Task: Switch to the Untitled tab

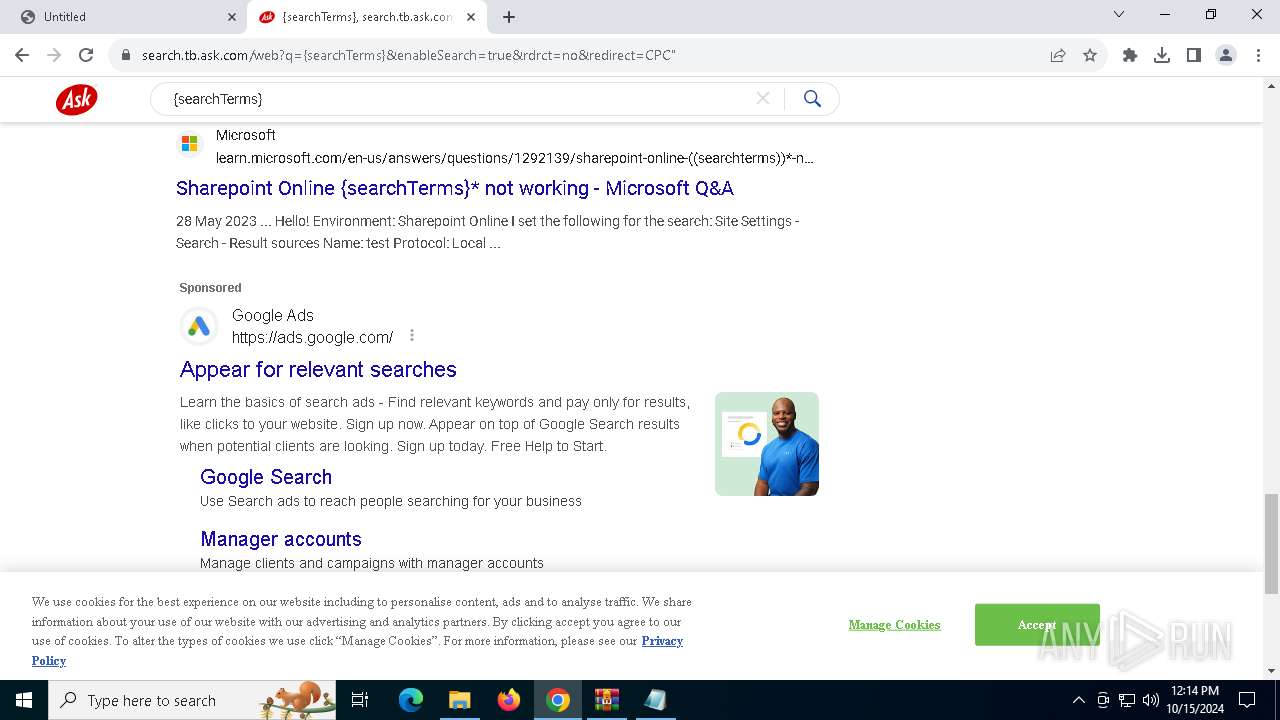Action: coord(124,17)
